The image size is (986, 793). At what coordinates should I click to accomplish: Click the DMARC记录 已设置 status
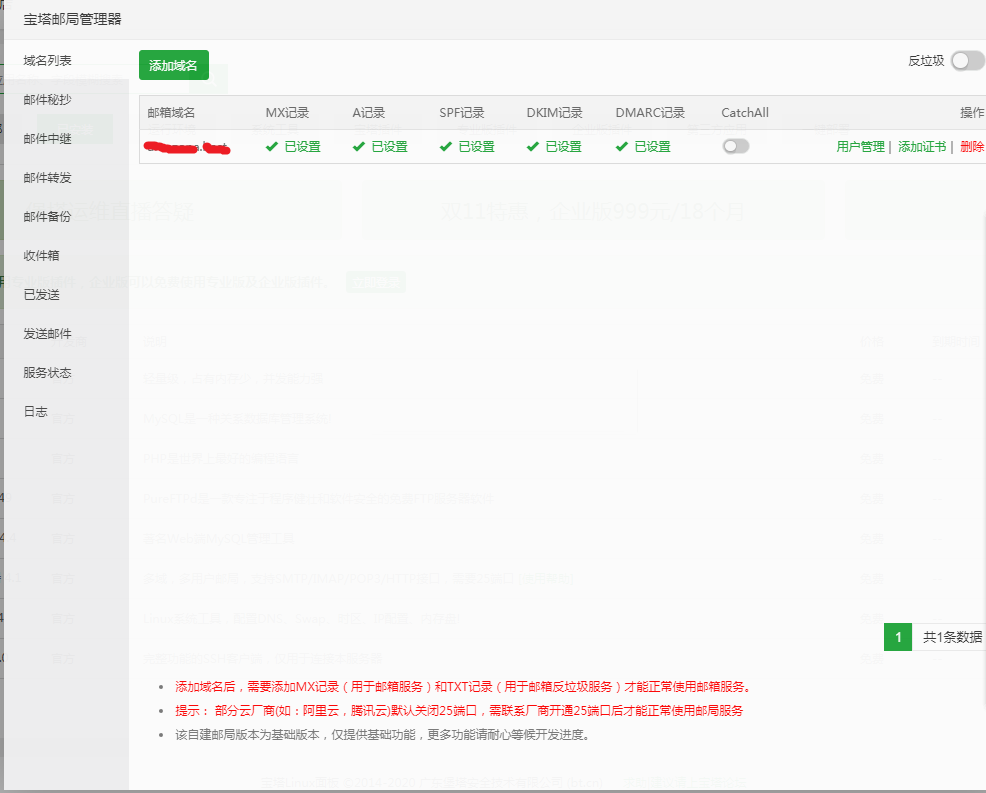click(x=652, y=147)
